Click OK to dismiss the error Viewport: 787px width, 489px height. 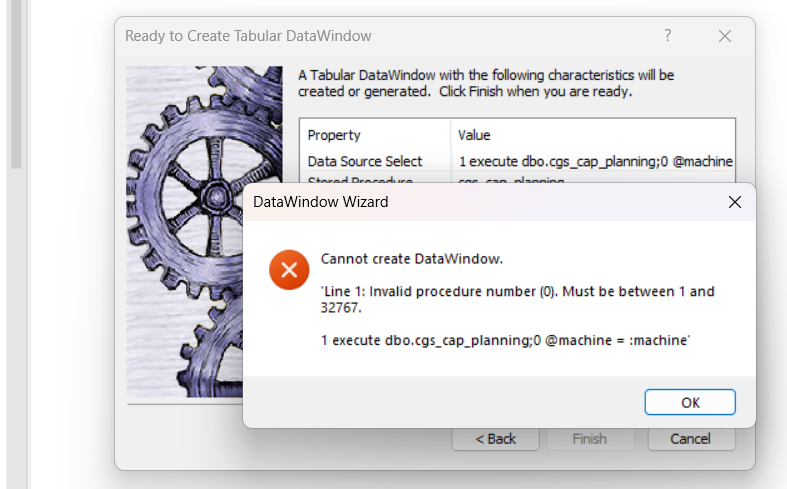(690, 402)
